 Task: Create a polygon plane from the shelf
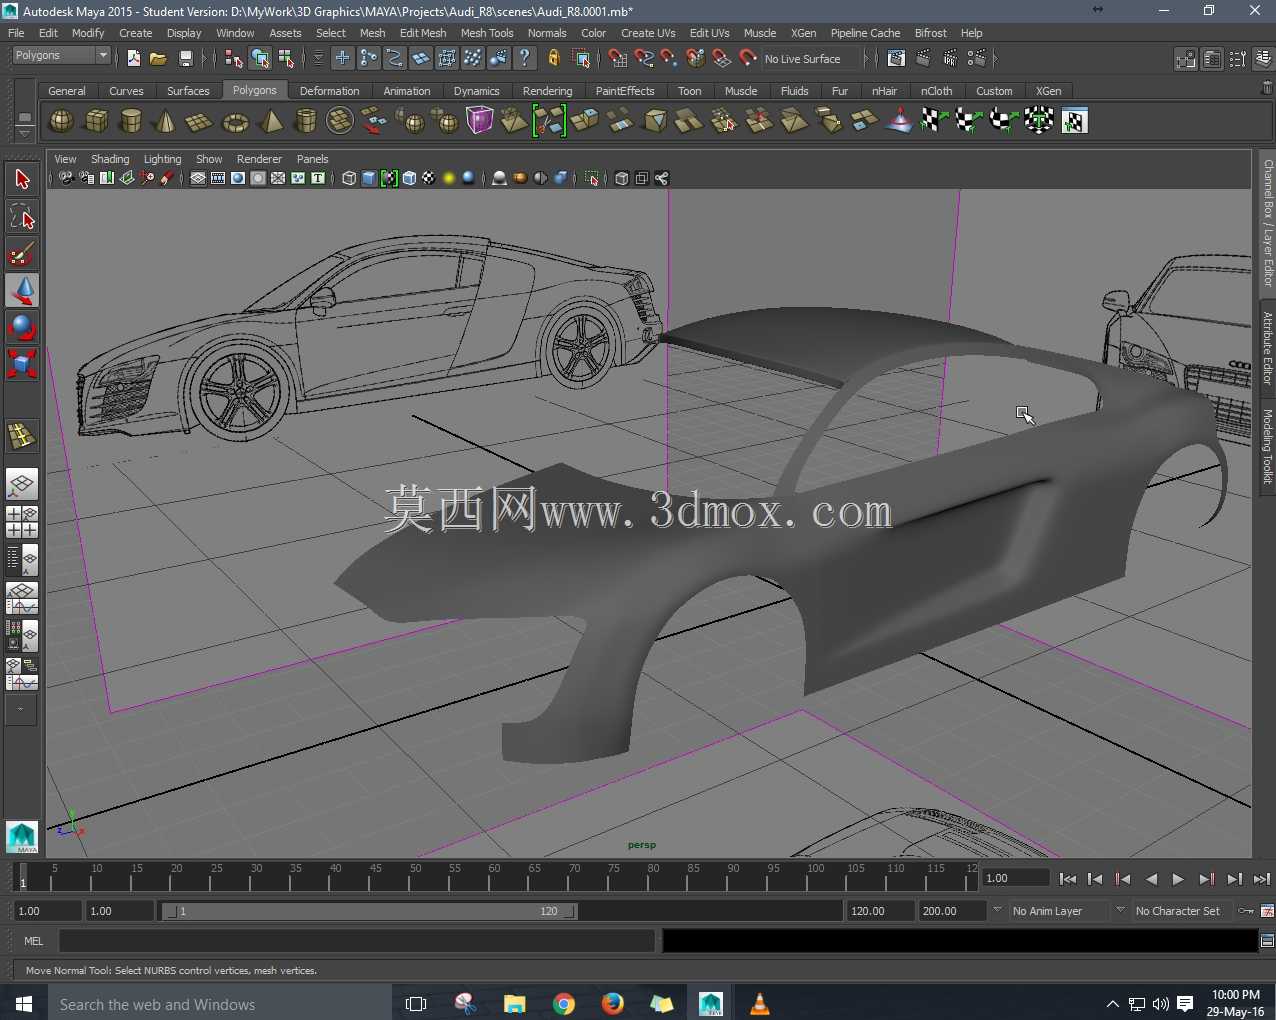200,121
